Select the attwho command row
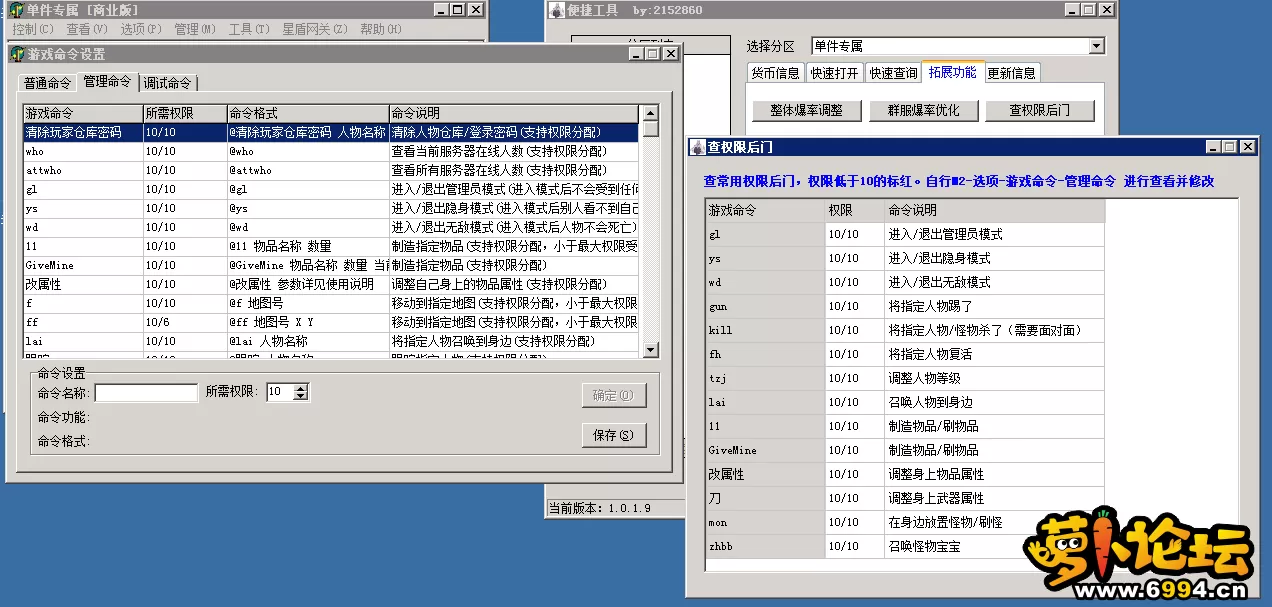1272x607 pixels. pos(330,170)
